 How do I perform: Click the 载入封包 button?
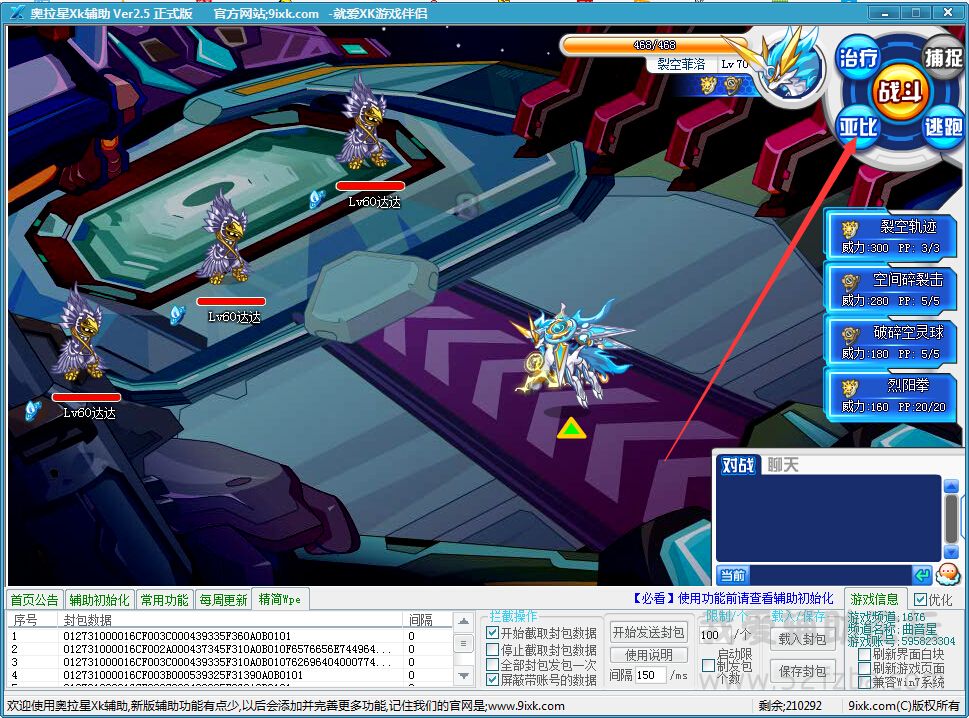(x=802, y=638)
